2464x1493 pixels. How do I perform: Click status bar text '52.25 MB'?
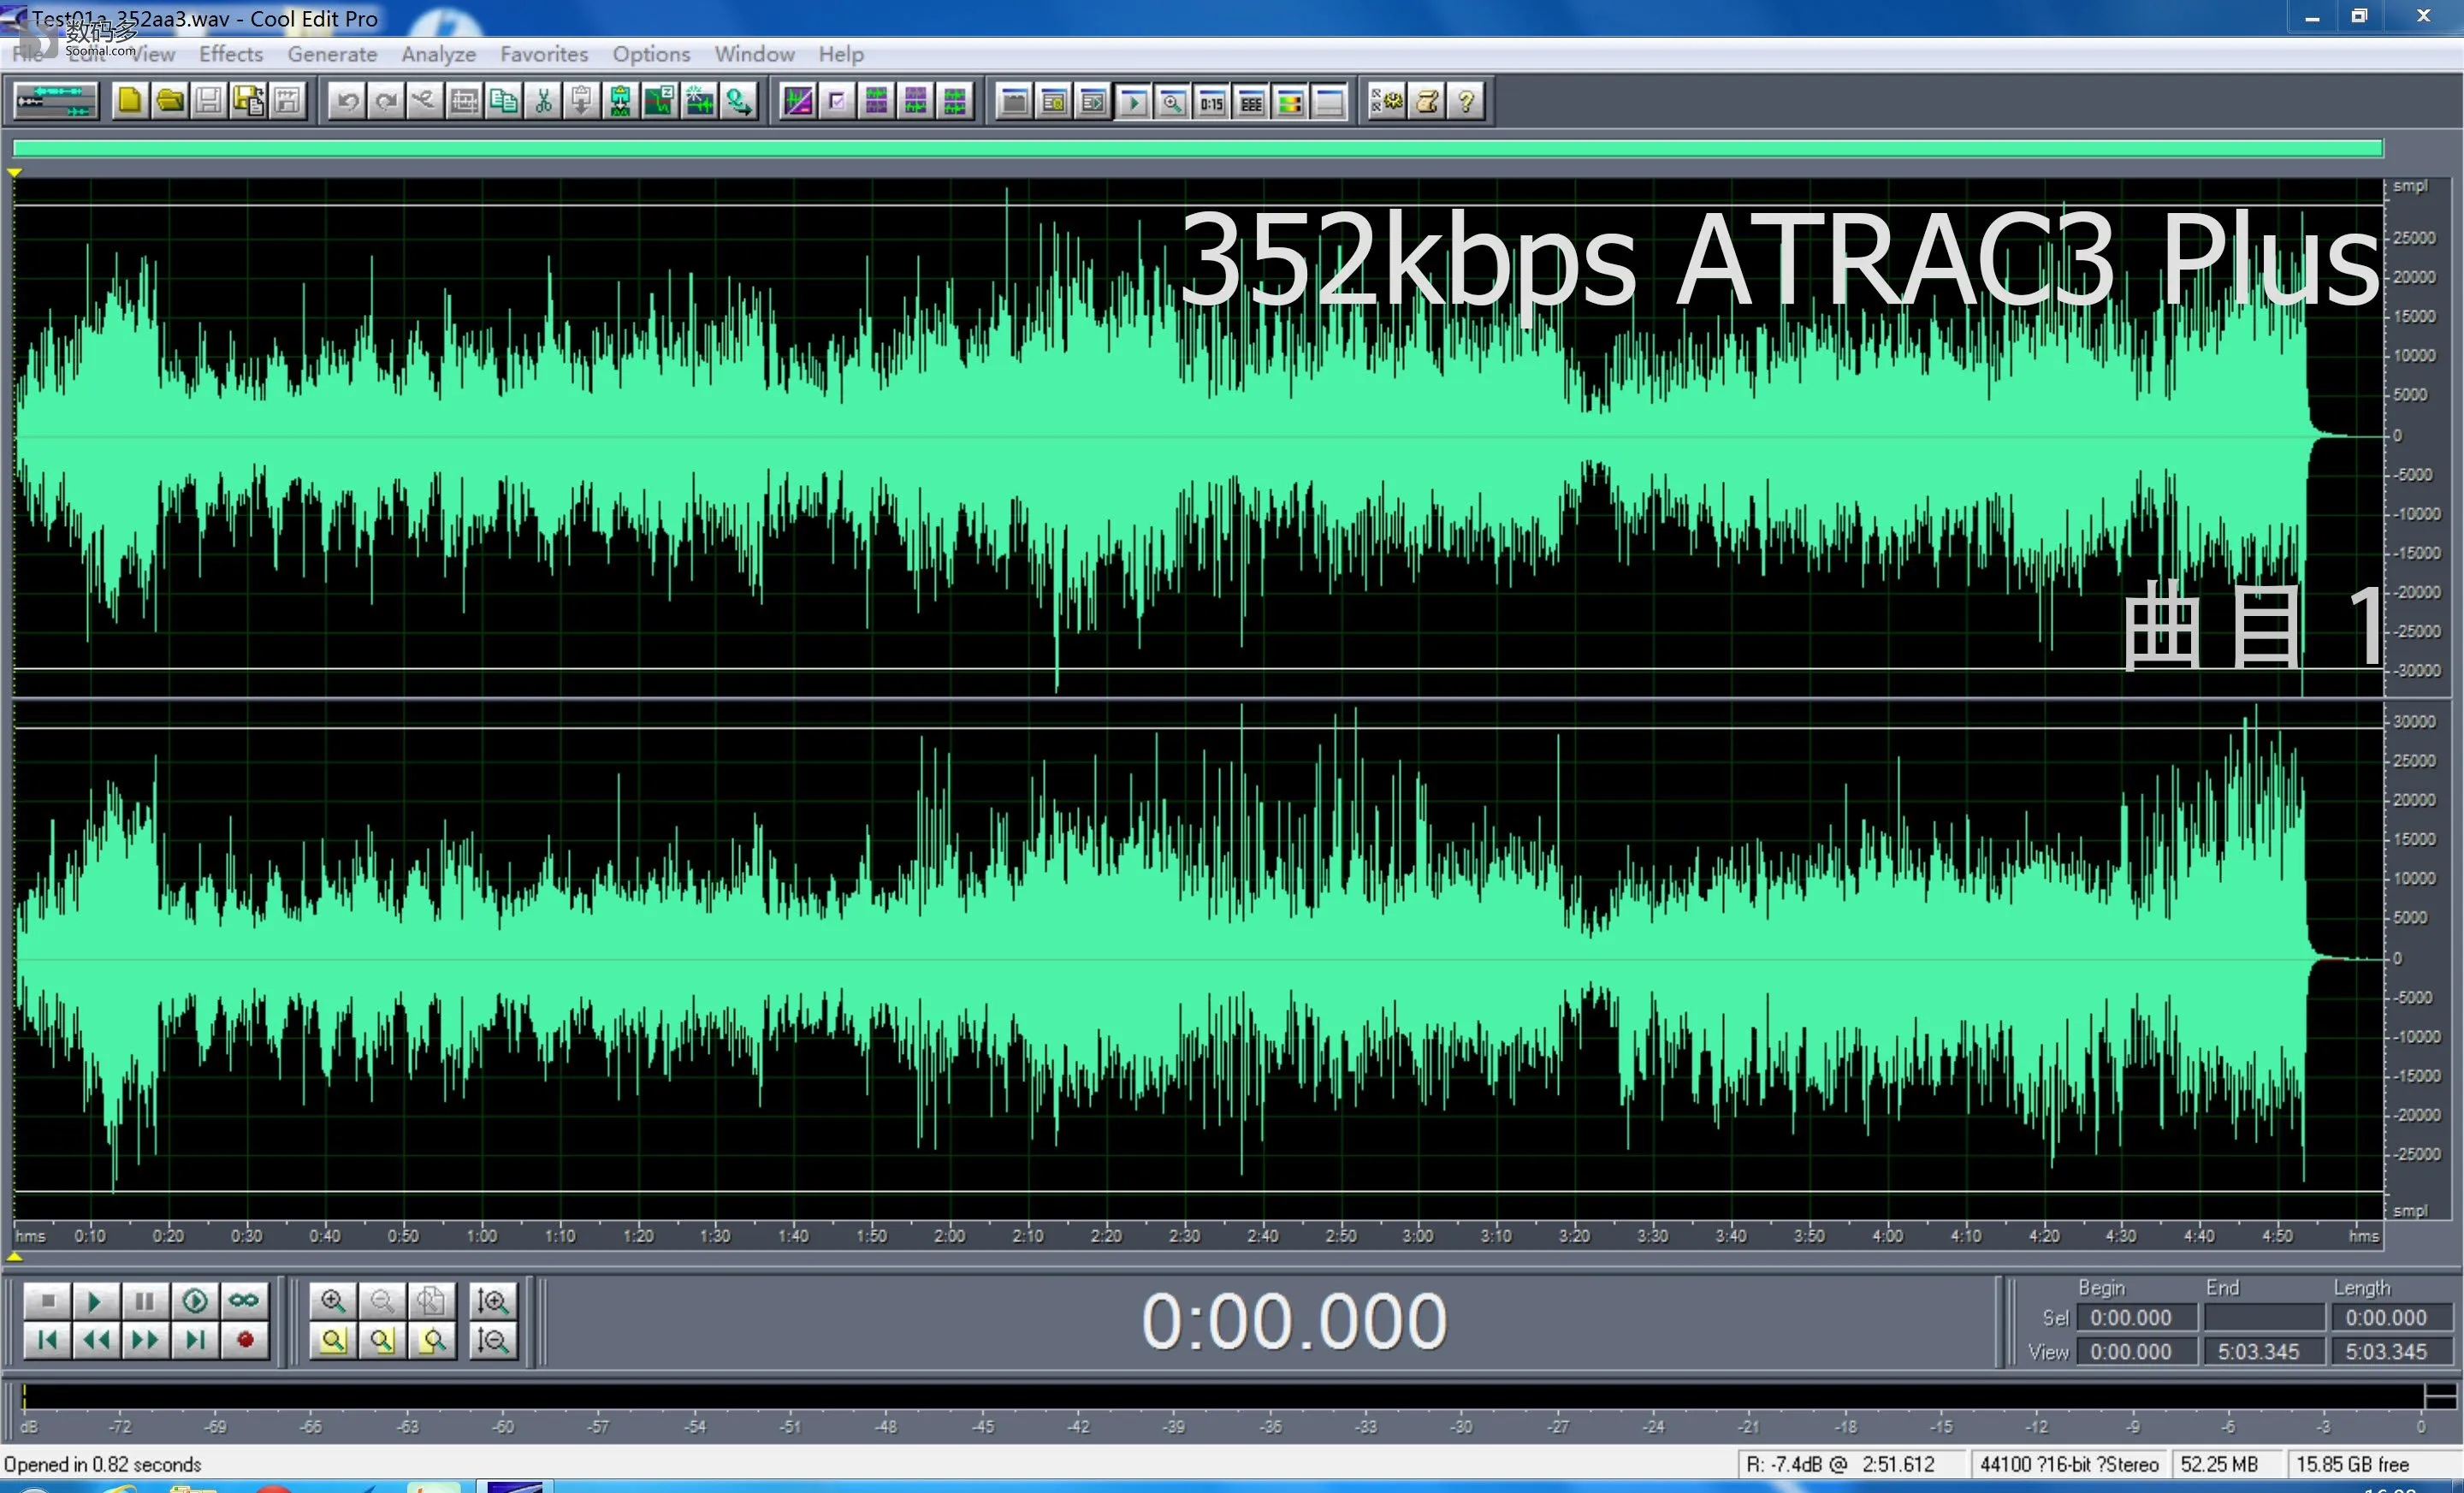2219,1465
